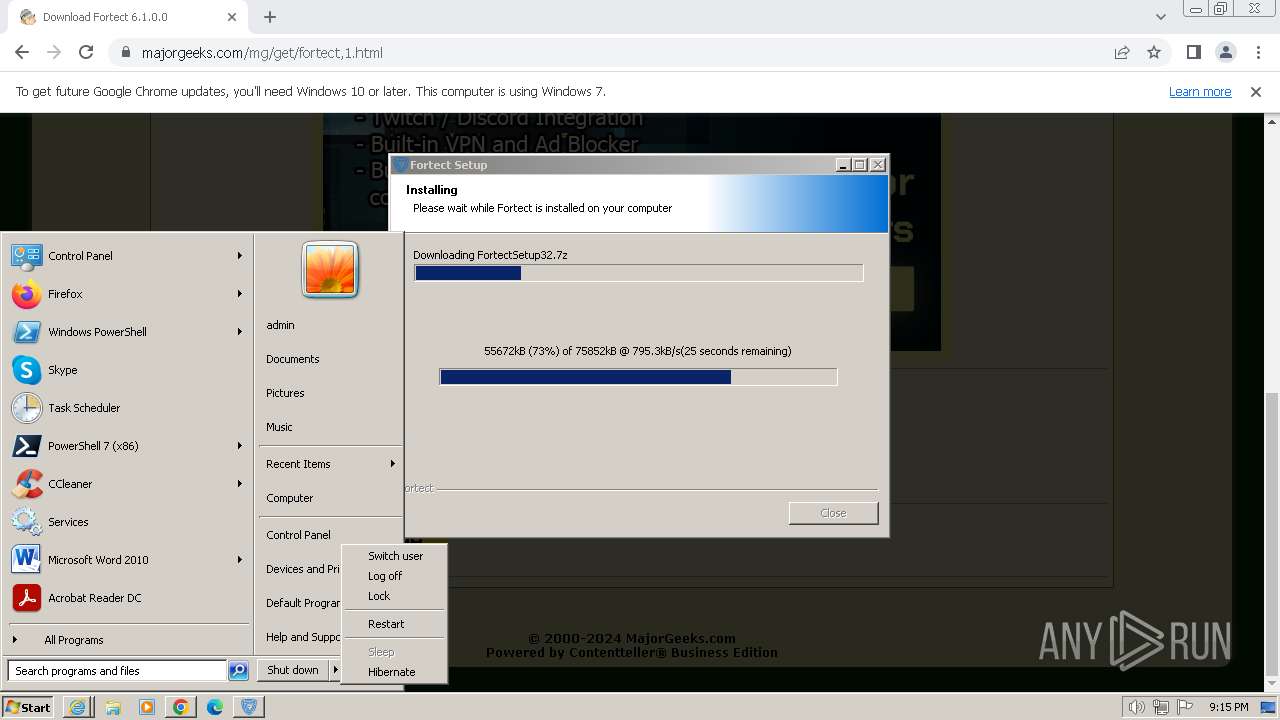Dismiss the Chrome update infobar

pyautogui.click(x=1256, y=91)
